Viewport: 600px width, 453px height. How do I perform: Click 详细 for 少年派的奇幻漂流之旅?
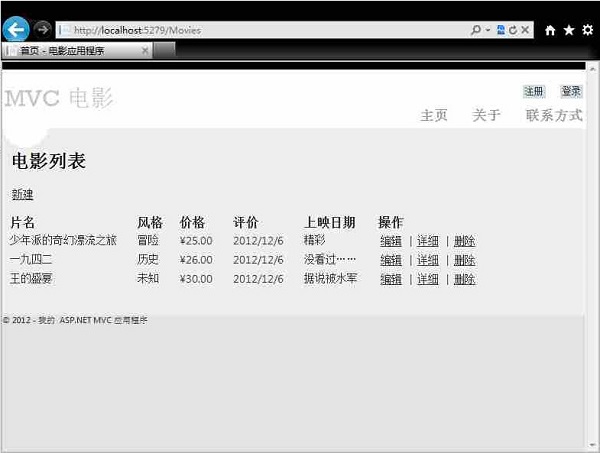427,241
